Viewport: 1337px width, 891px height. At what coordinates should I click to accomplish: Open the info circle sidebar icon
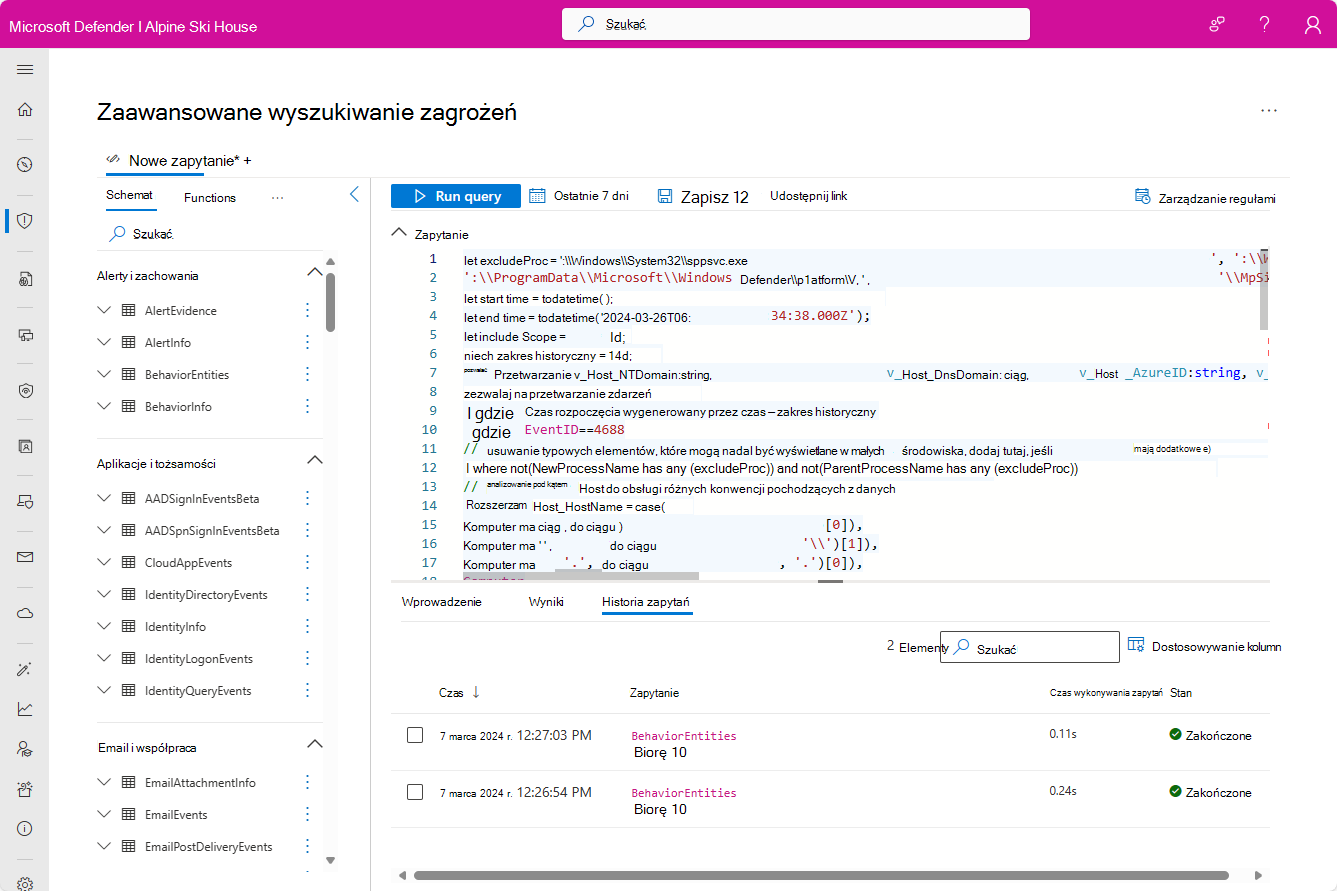pos(25,829)
